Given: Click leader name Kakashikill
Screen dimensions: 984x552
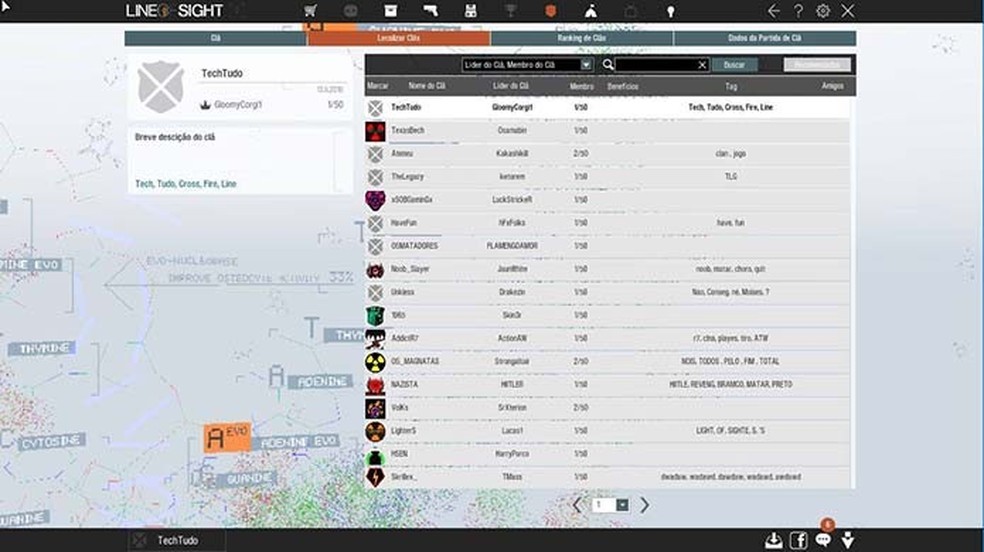Looking at the screenshot, I should 512,154.
